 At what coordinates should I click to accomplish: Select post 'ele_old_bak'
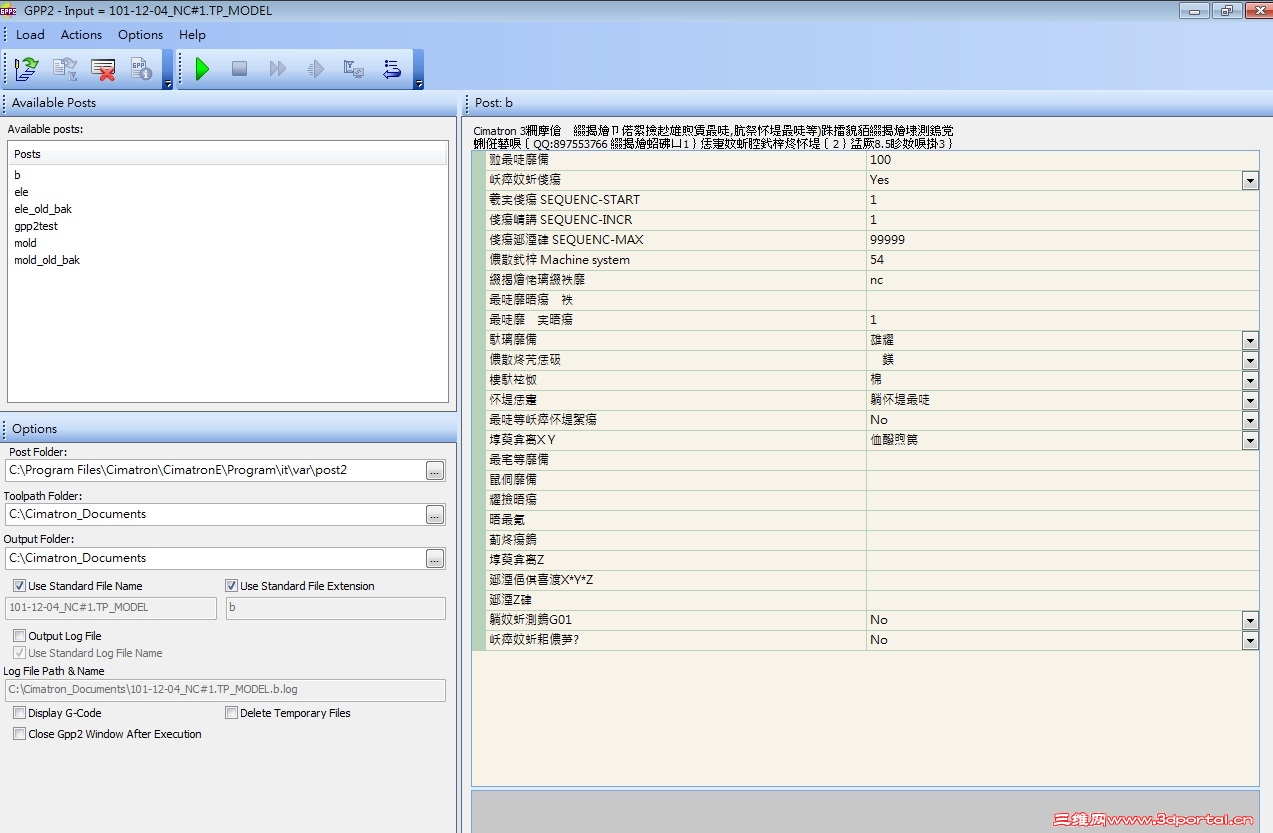43,209
